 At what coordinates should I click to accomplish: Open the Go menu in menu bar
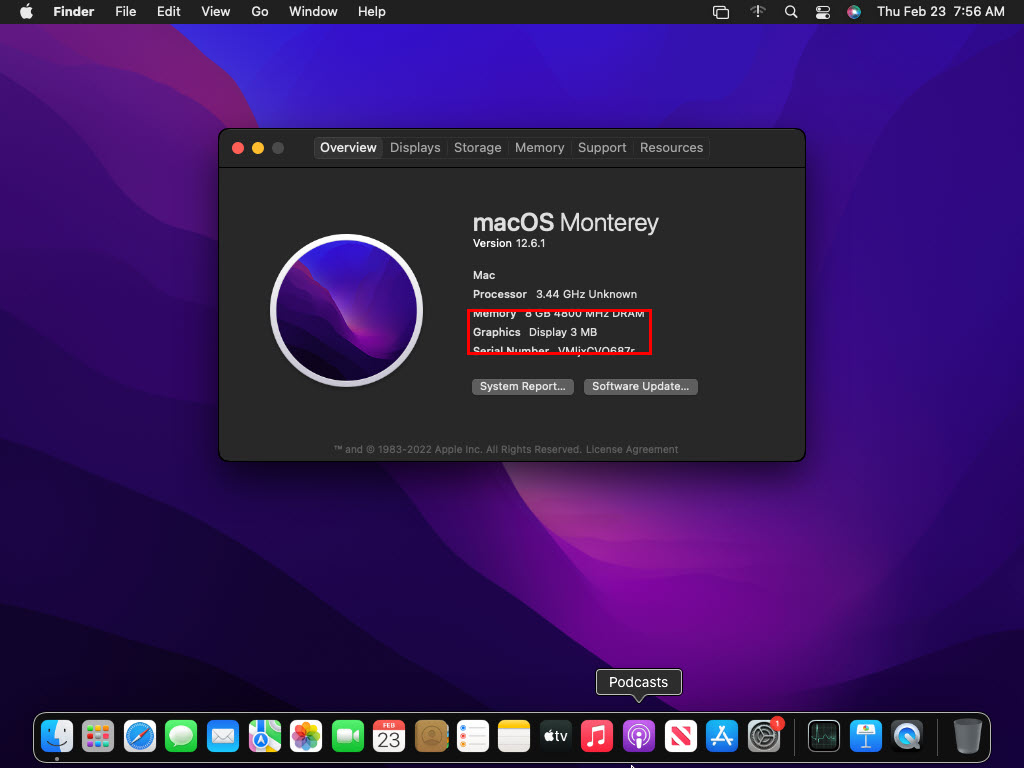(260, 12)
